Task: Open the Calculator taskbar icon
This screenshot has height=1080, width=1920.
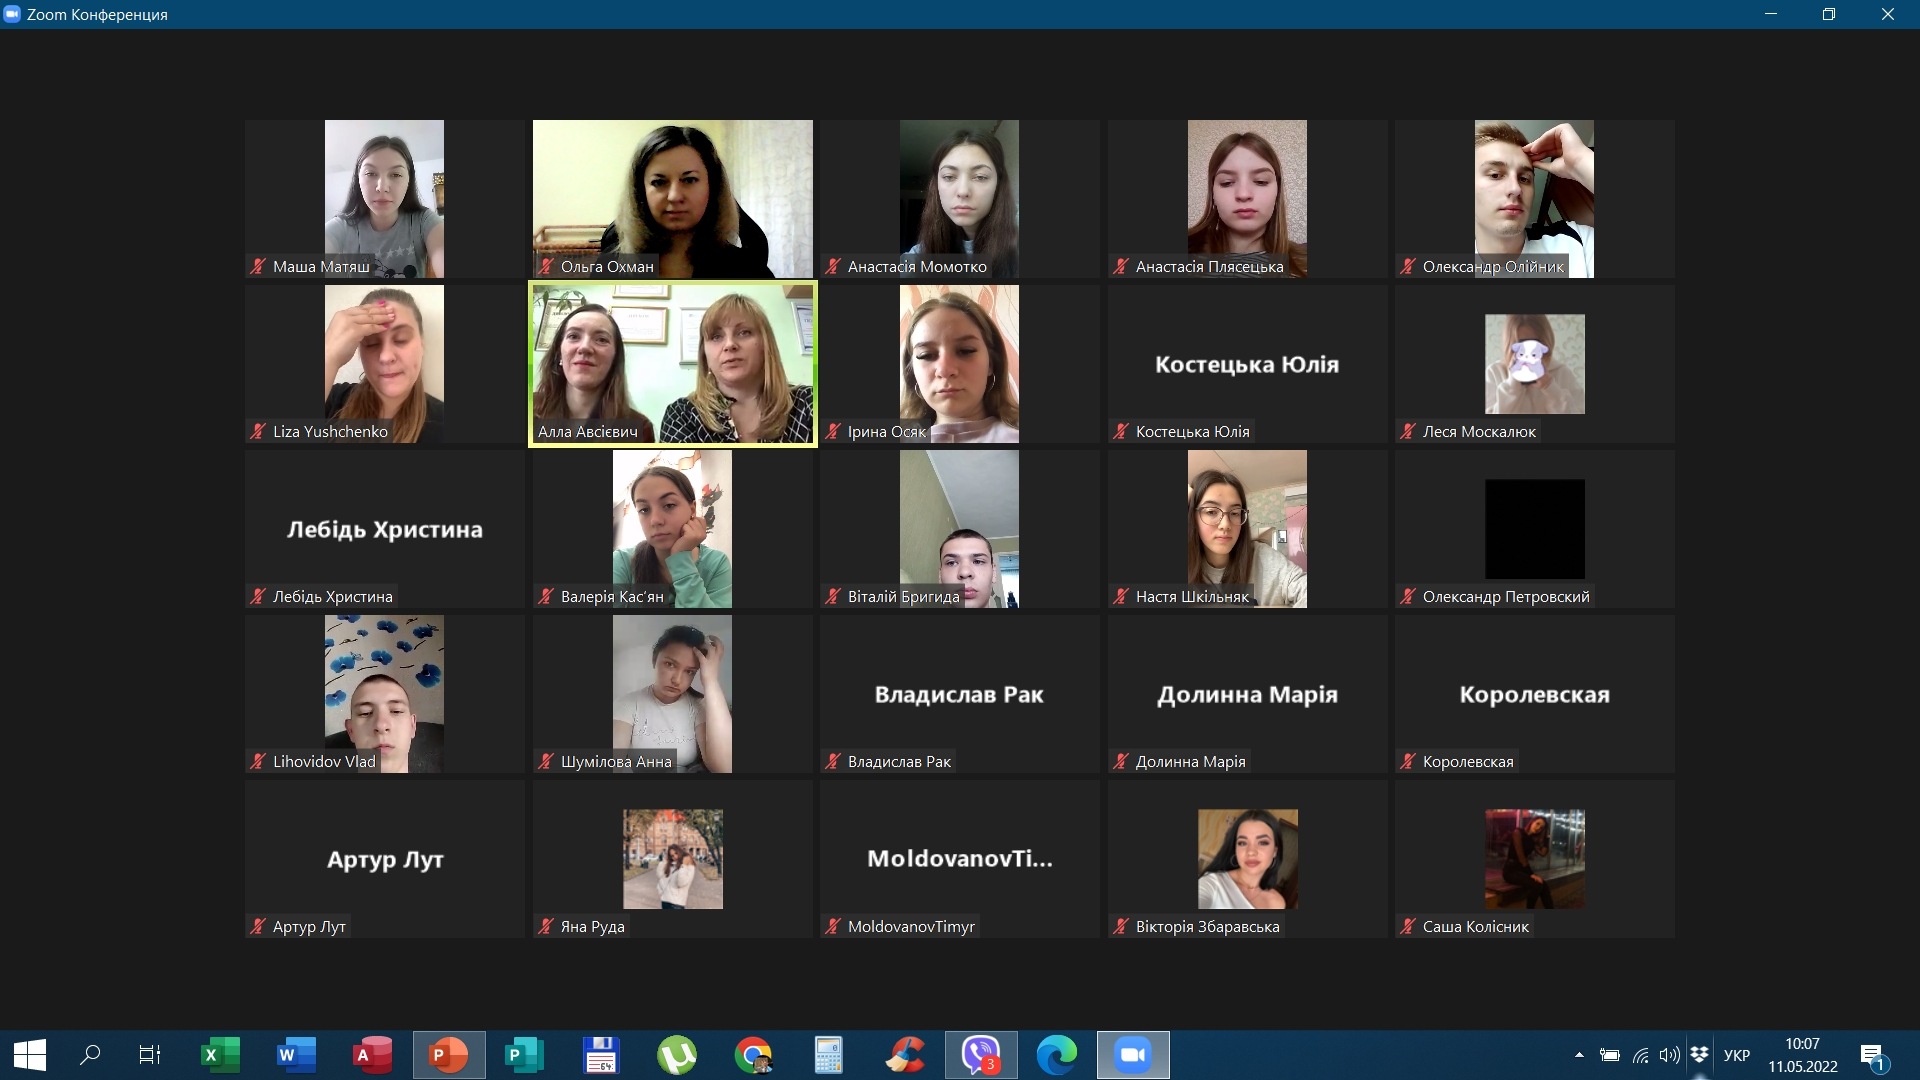Action: pos(829,1055)
